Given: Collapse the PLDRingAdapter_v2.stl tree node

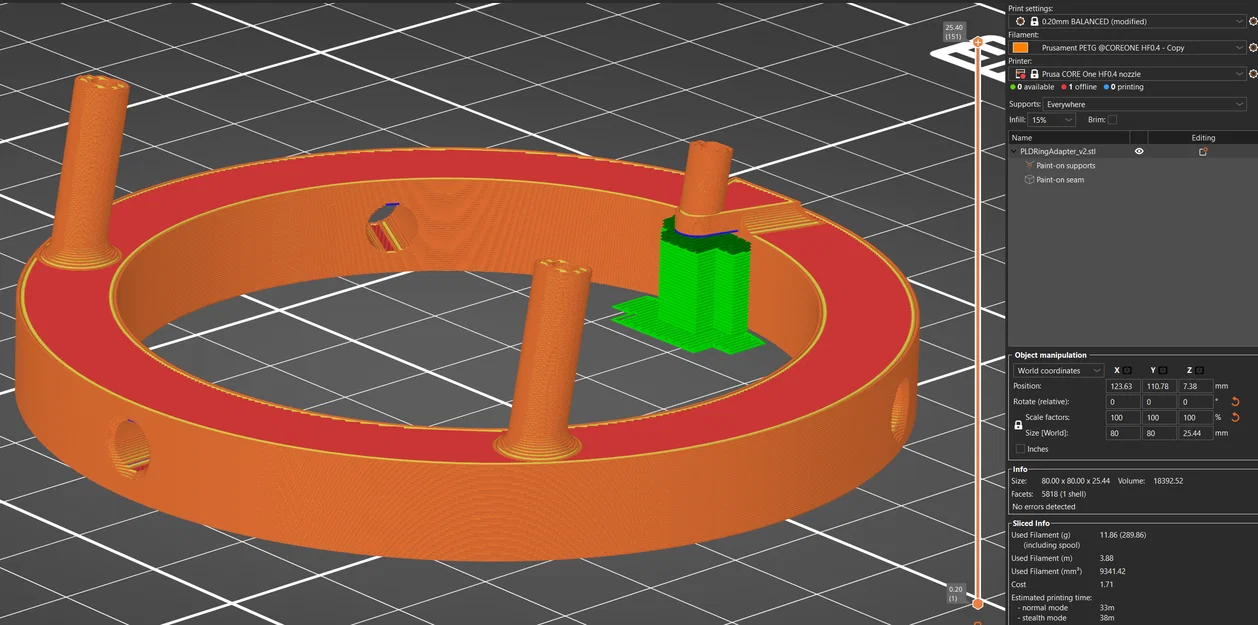Looking at the screenshot, I should 1013,152.
